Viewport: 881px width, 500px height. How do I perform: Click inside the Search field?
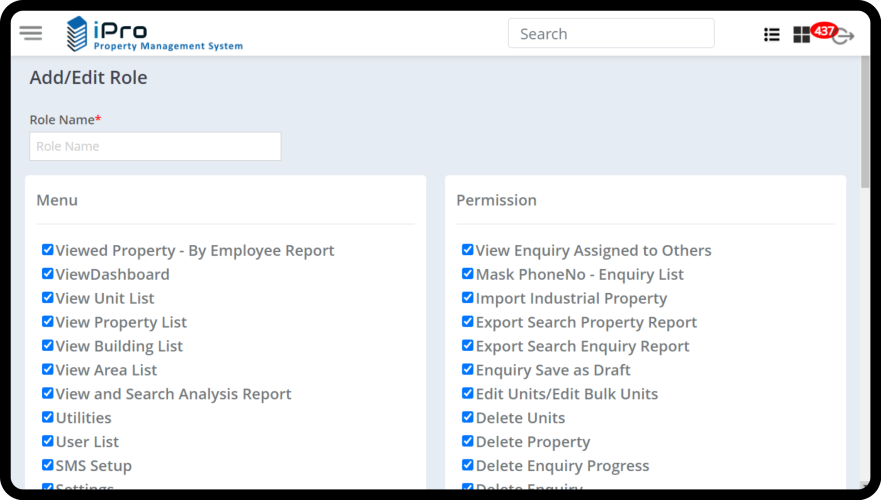(611, 33)
